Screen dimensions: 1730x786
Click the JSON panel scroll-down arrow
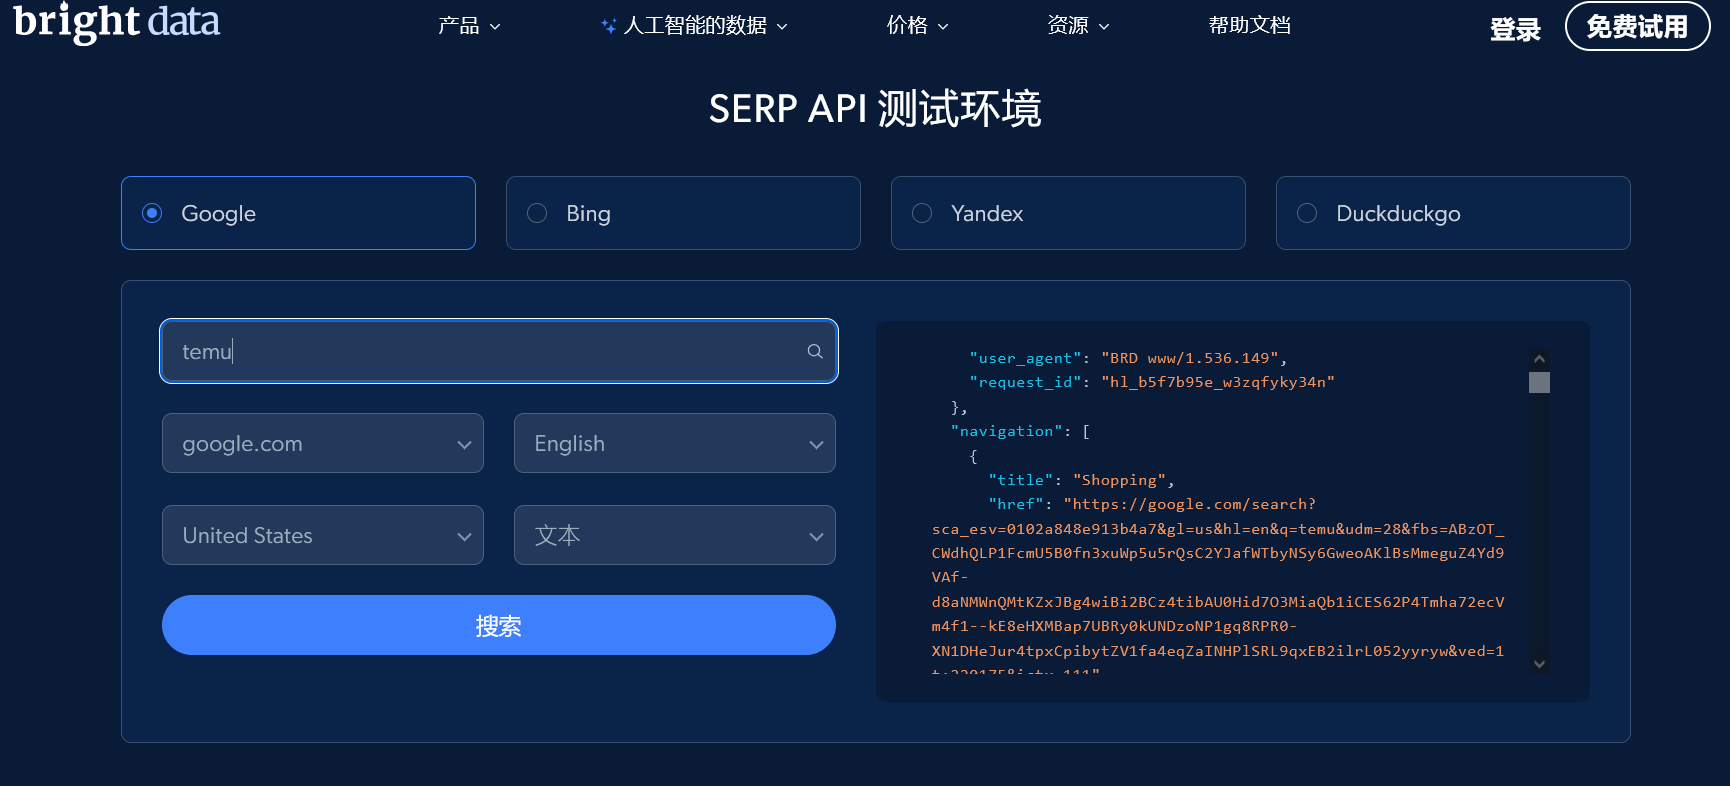tap(1539, 664)
